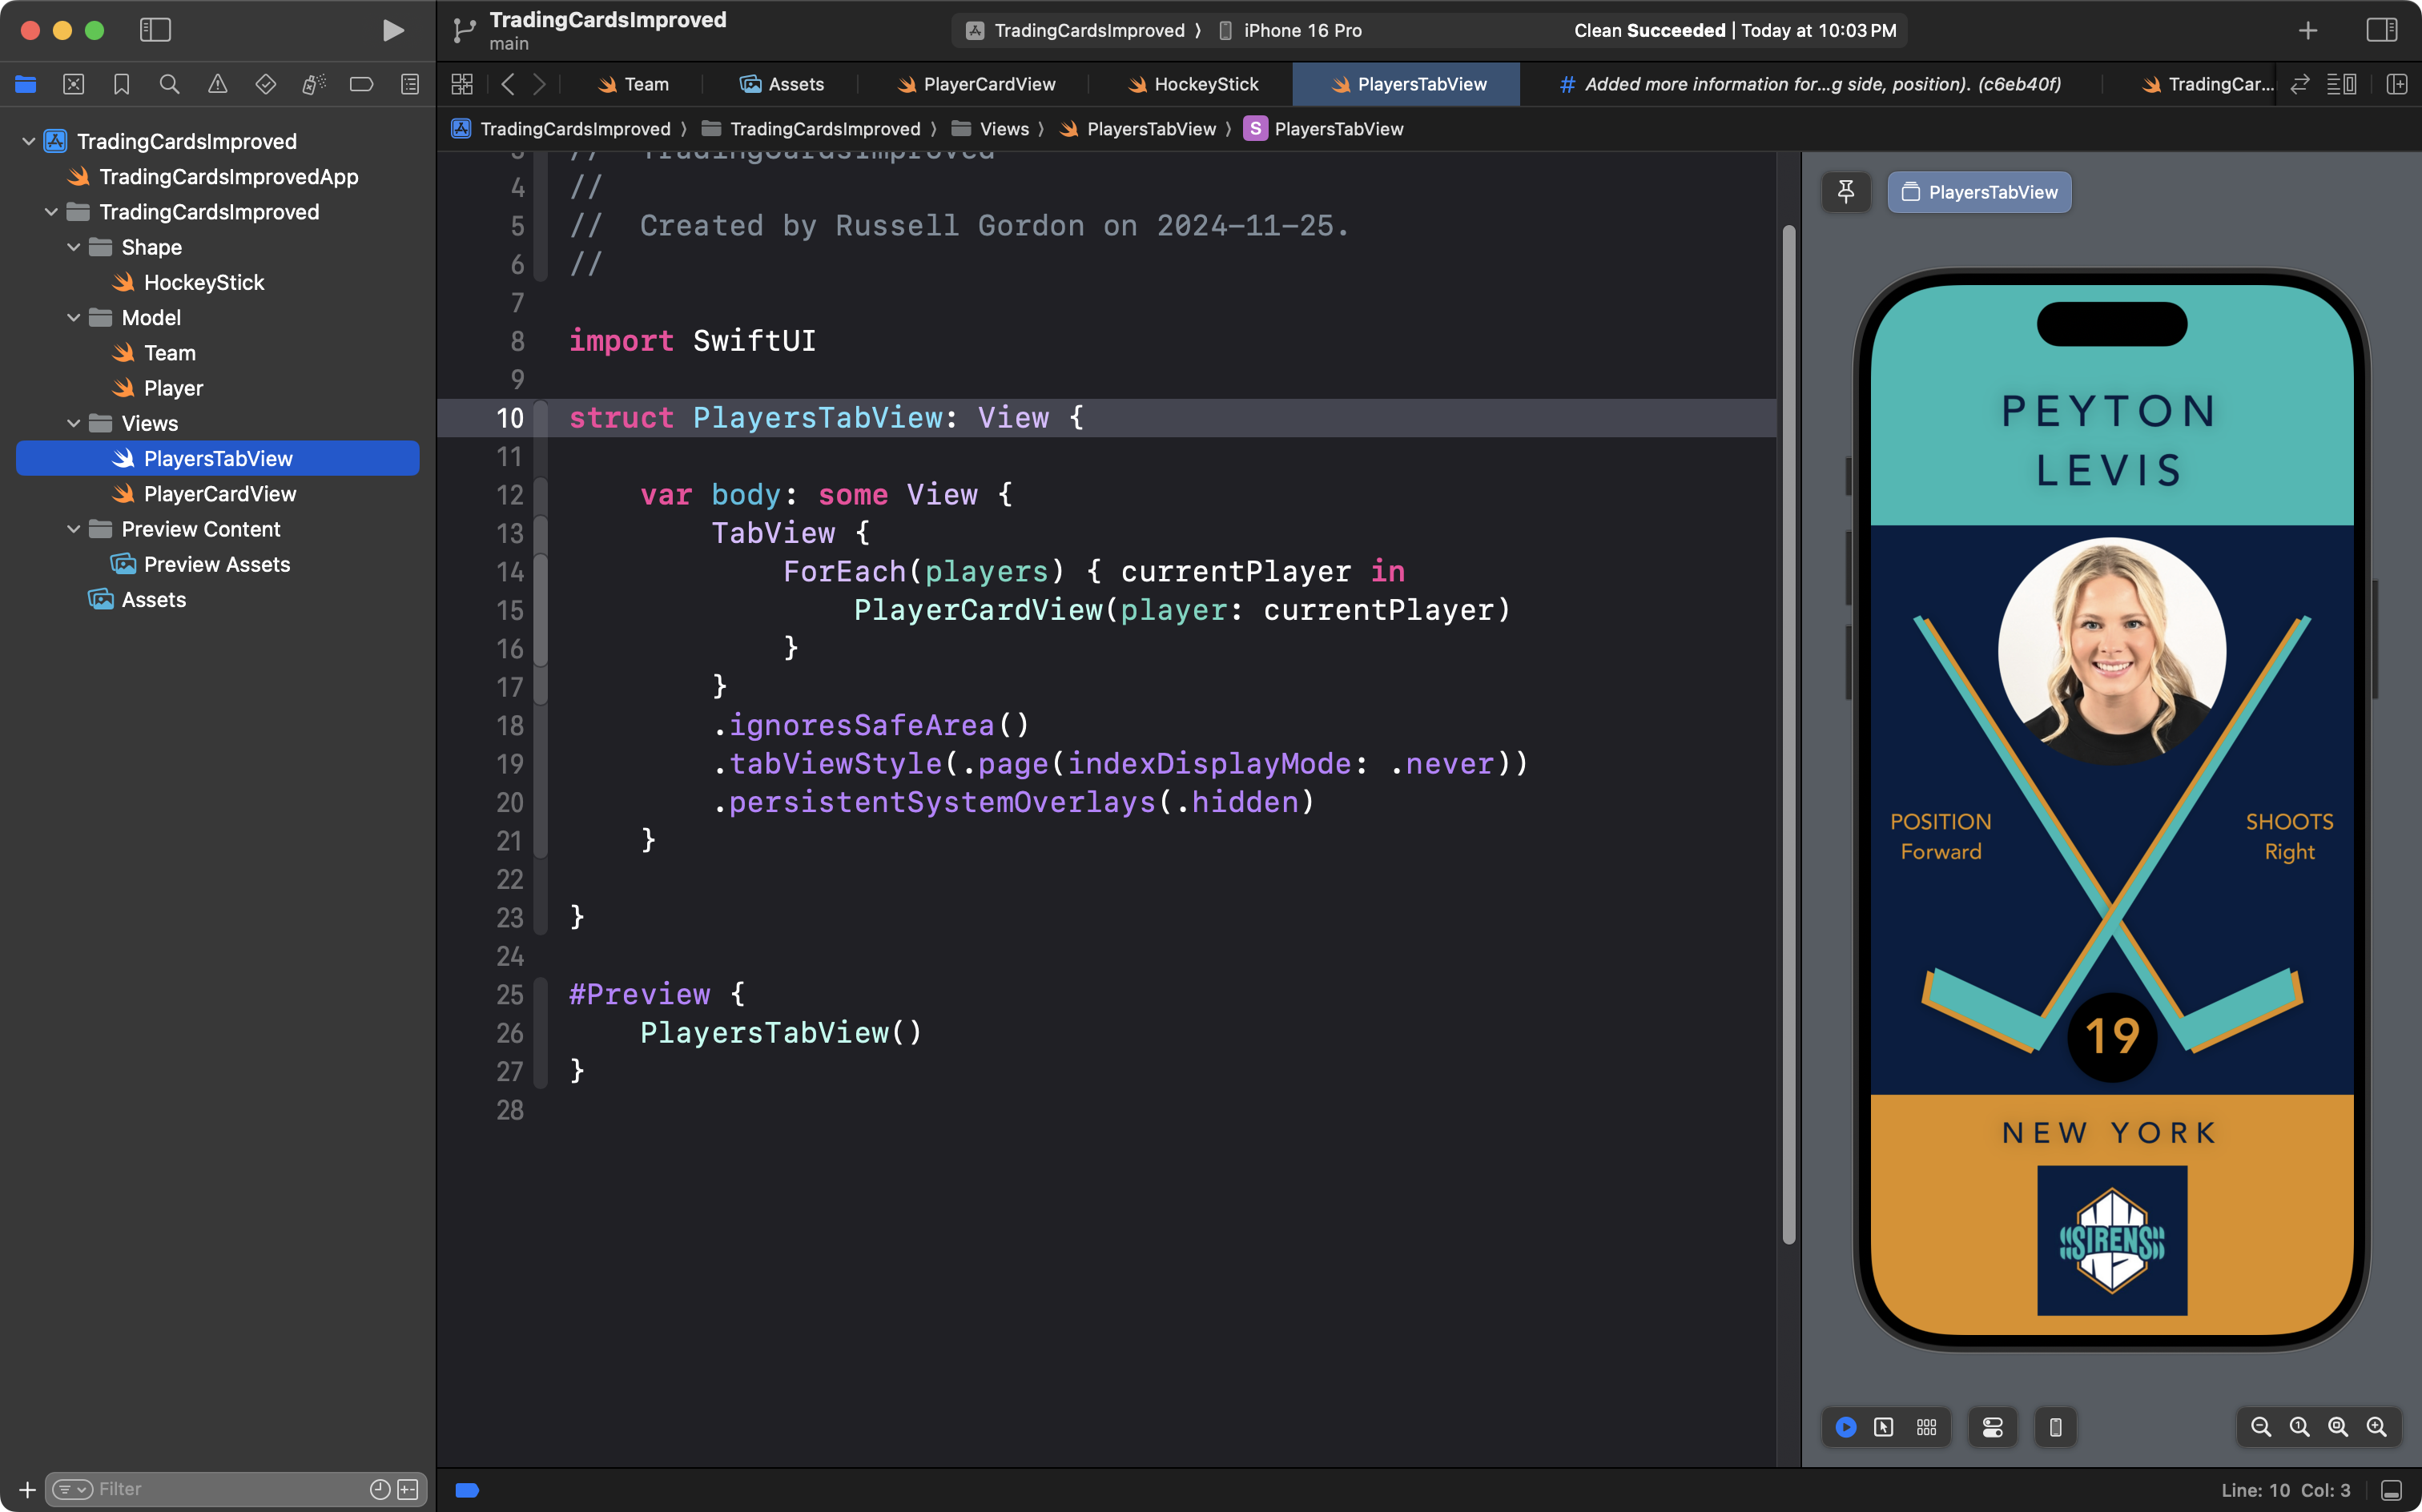Click the PlayersTabView preview button
2422x1512 pixels.
(1979, 192)
